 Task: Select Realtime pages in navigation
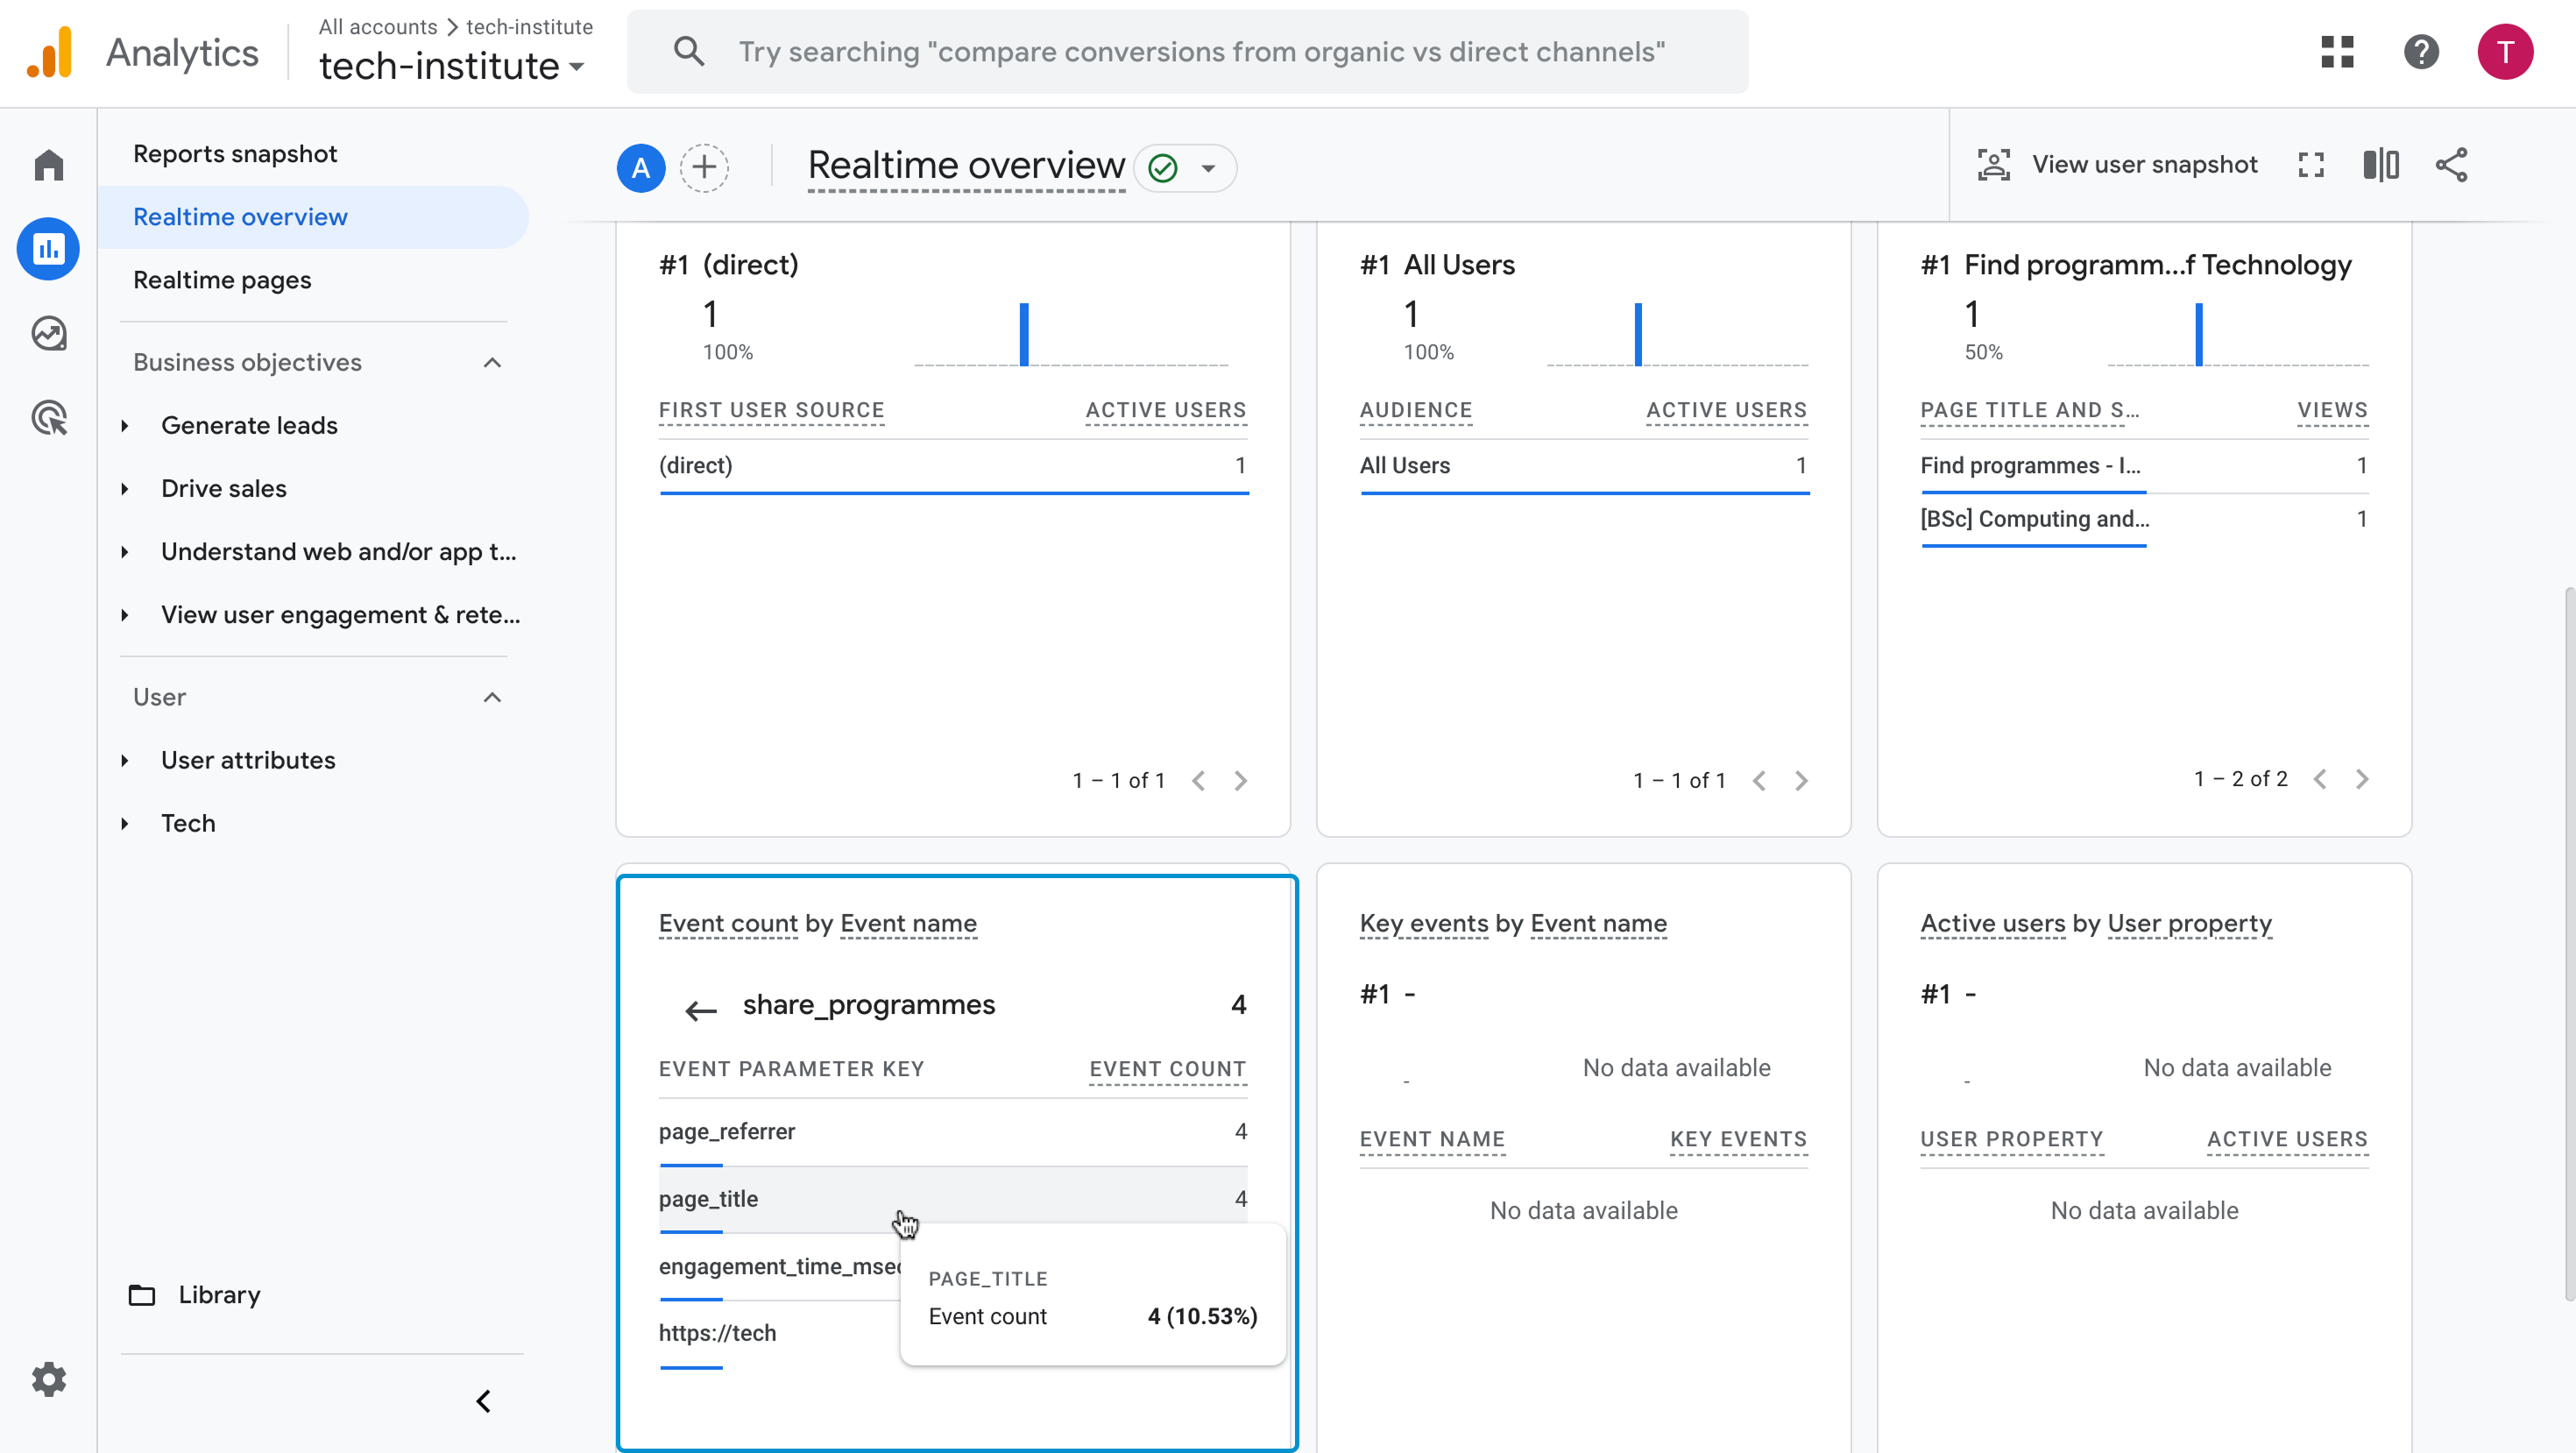(222, 280)
